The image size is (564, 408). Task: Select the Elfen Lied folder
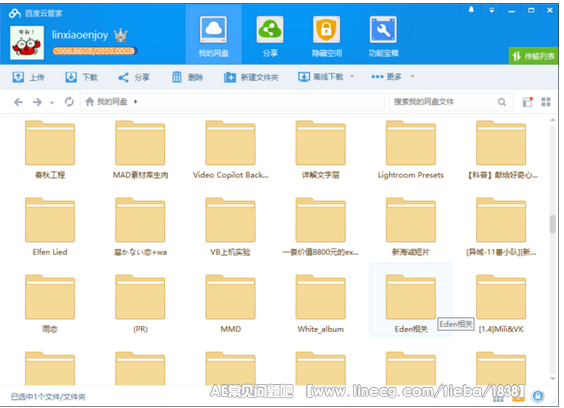[x=50, y=226]
